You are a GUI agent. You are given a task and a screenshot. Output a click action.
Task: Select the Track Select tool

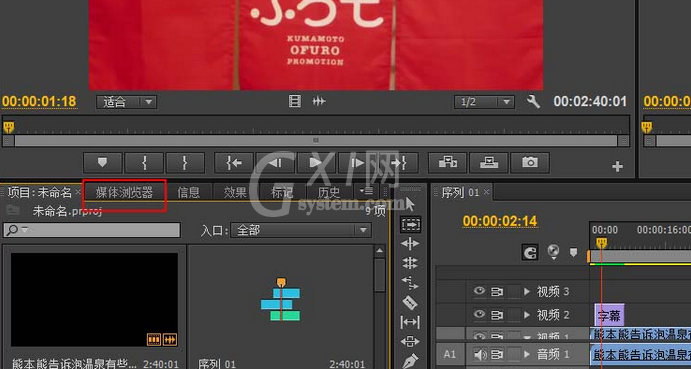(410, 224)
